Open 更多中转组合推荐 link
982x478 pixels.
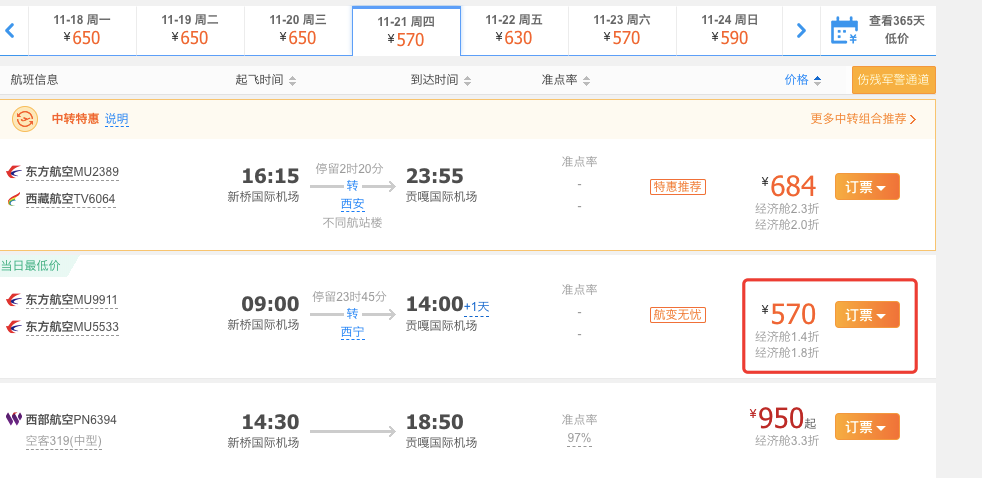[x=863, y=119]
